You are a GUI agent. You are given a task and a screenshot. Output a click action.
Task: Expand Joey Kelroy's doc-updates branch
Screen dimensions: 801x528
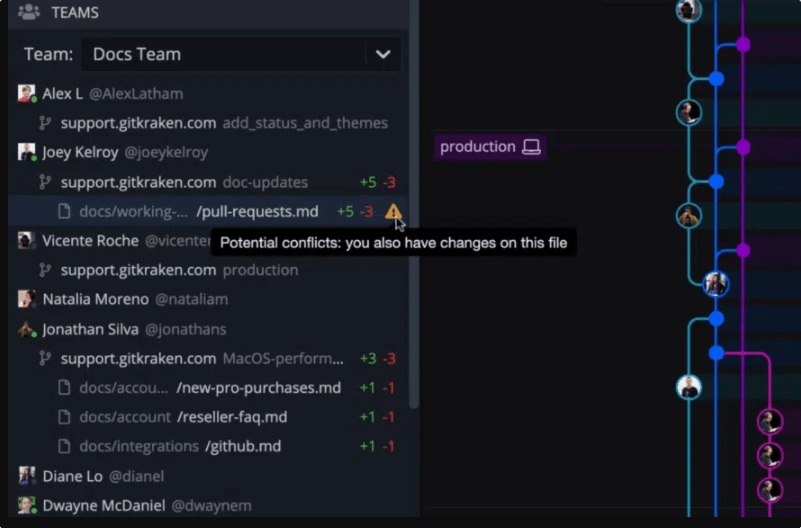click(184, 182)
